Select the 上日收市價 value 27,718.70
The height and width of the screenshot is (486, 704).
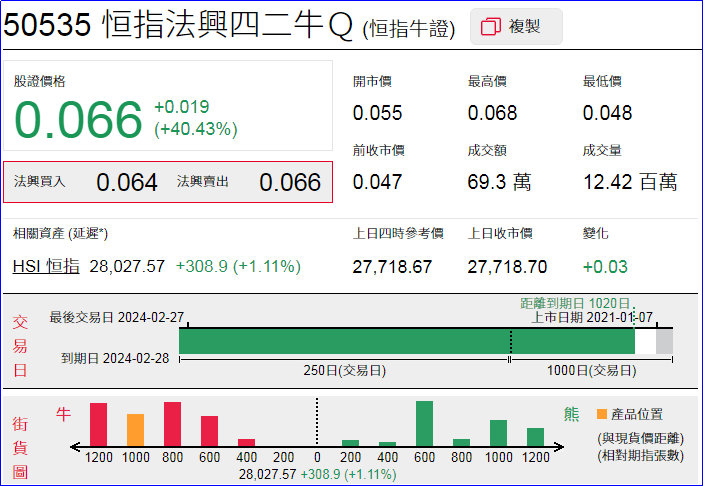click(x=507, y=267)
